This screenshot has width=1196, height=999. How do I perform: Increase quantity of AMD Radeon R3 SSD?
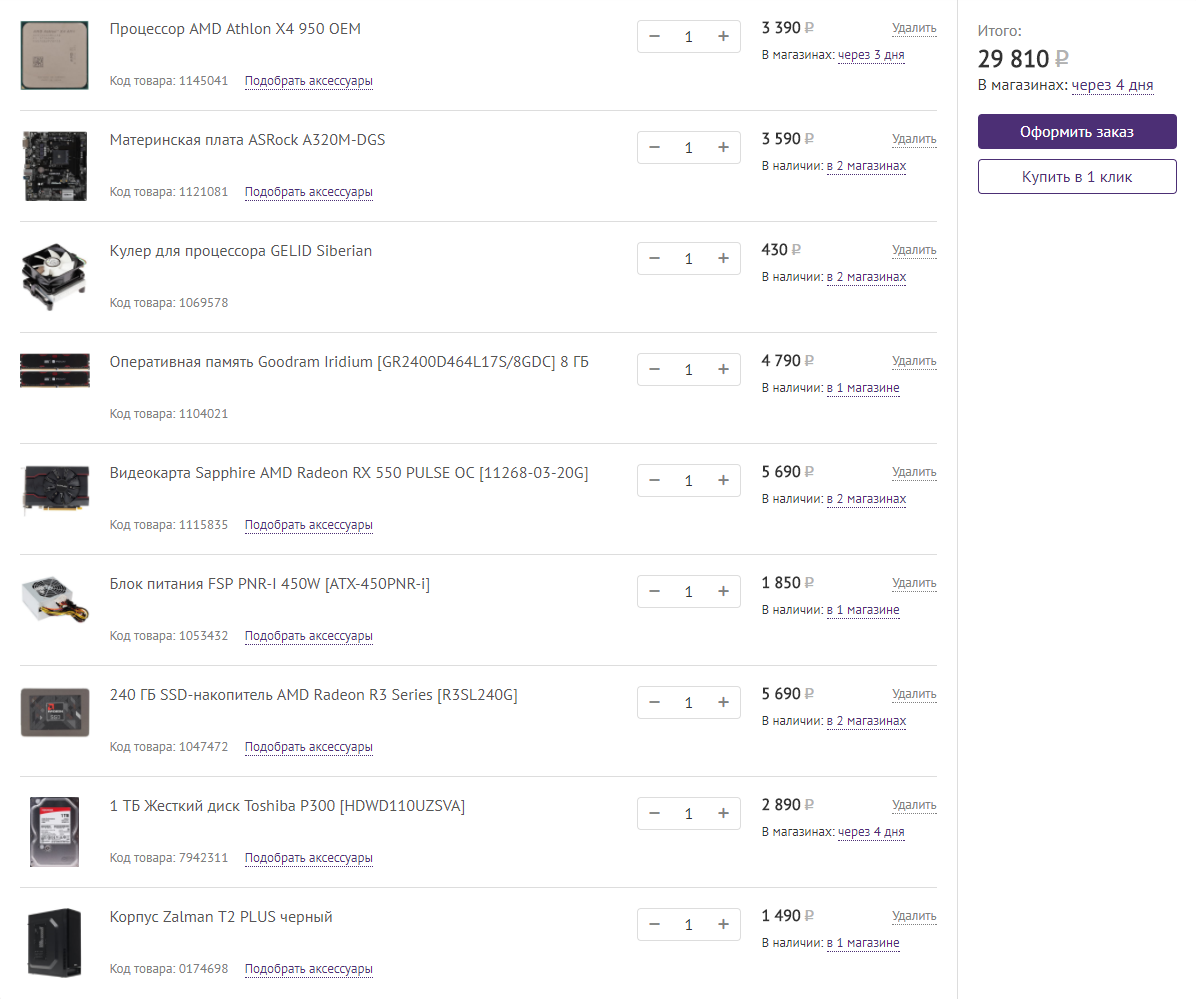pyautogui.click(x=723, y=703)
